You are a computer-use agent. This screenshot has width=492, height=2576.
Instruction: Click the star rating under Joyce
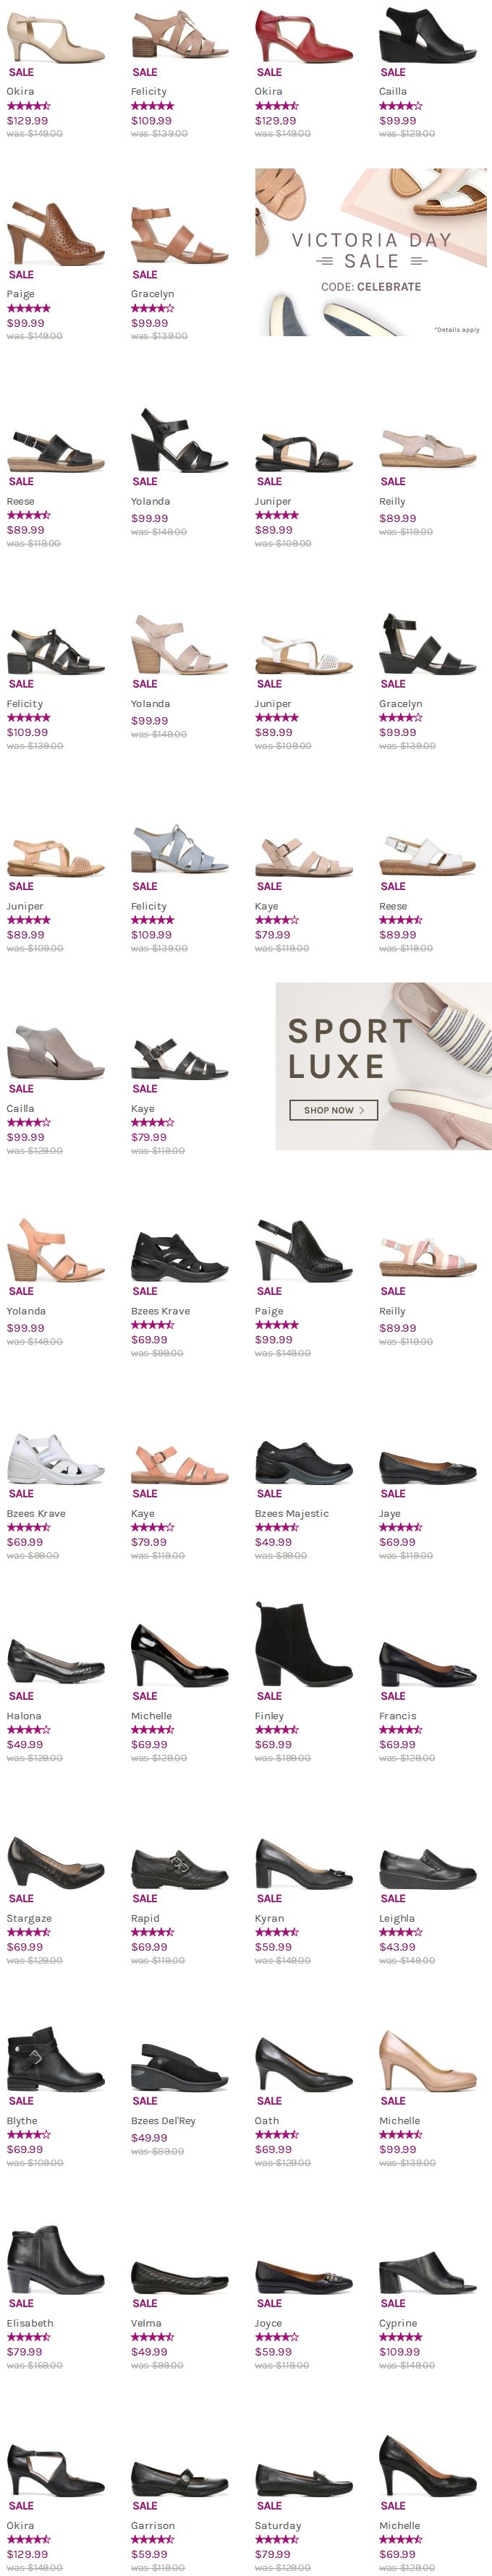tap(276, 2338)
